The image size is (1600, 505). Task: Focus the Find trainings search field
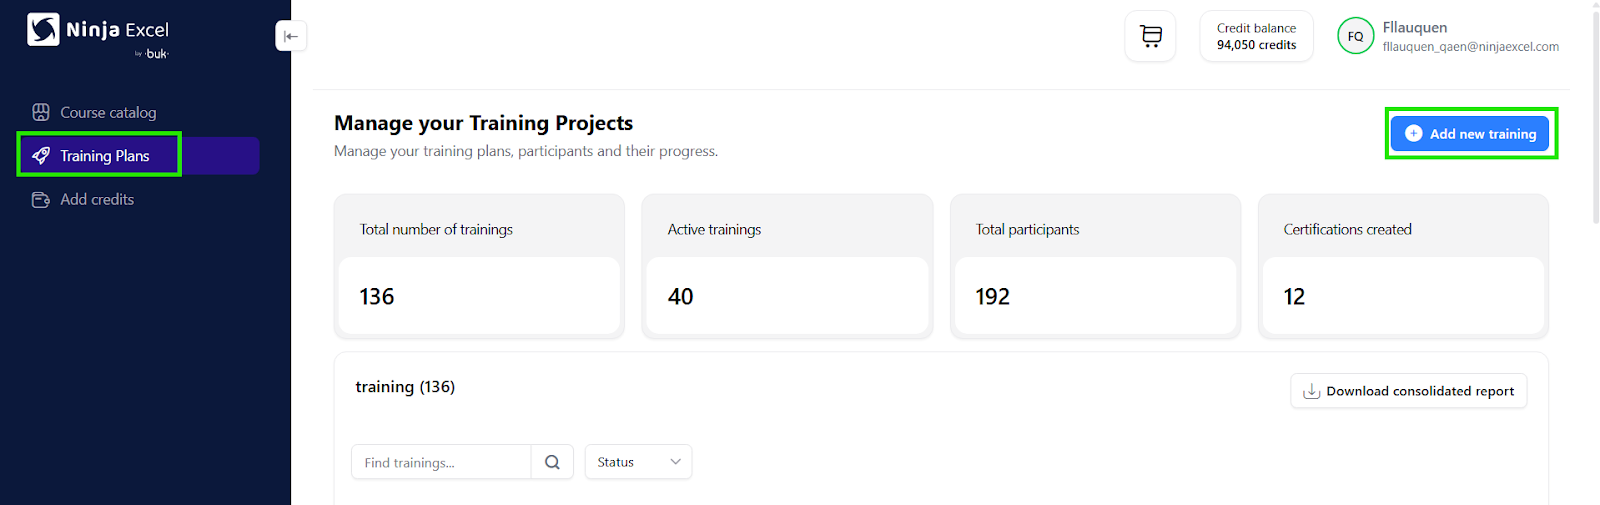(440, 462)
